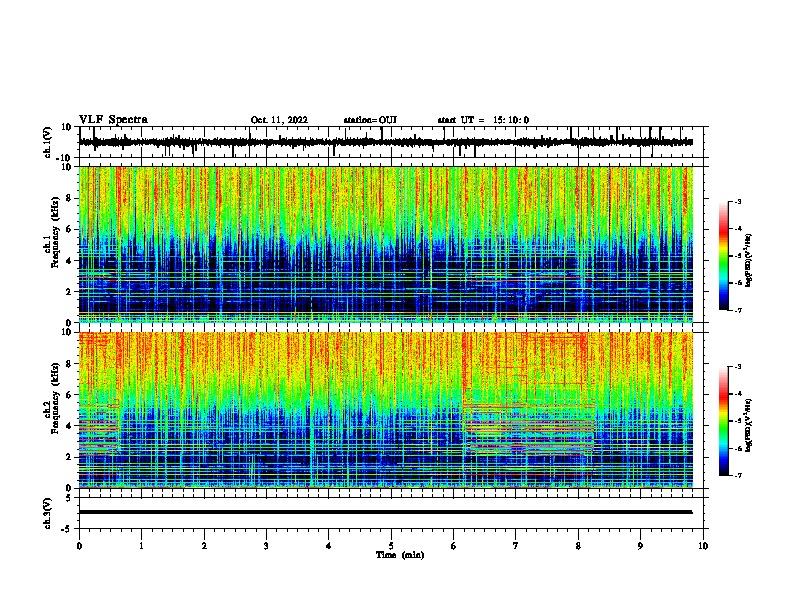
Task: Click the "-3" tick on ch.1 colorbar
Action: click(738, 202)
